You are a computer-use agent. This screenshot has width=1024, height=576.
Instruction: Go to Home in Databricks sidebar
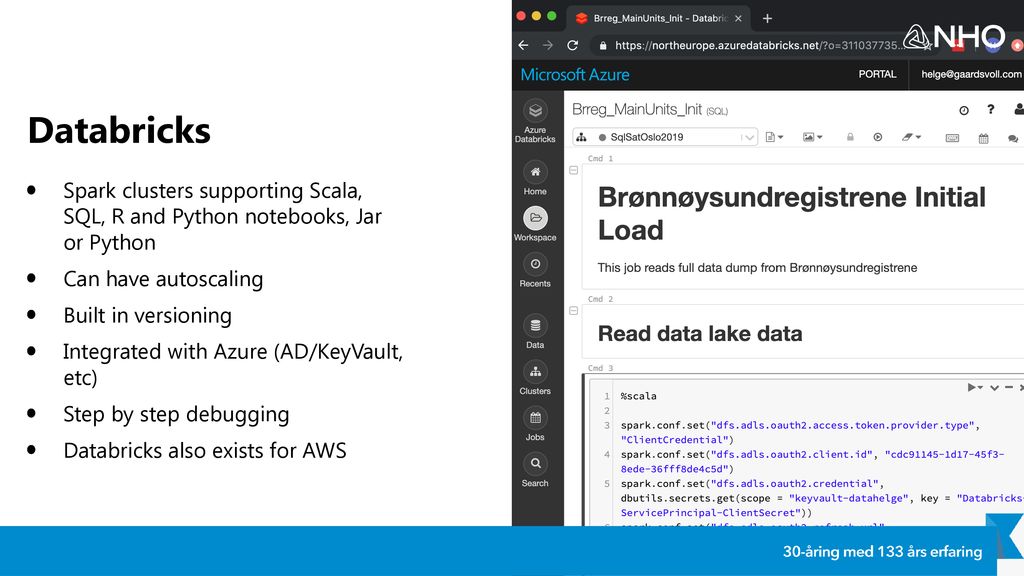(535, 172)
